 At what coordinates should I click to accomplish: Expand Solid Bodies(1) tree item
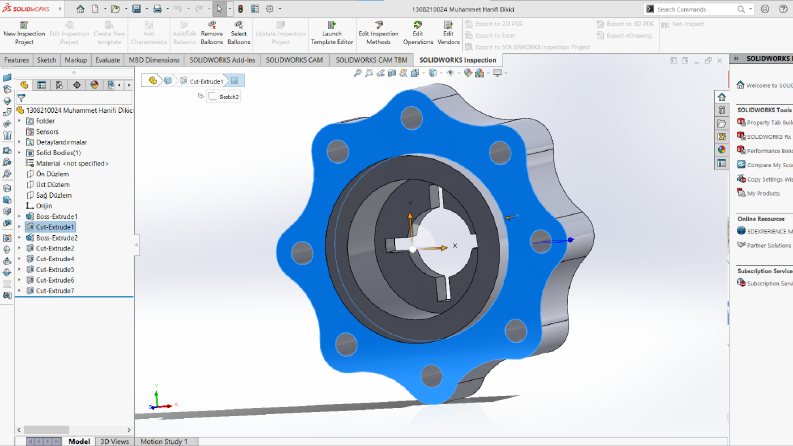point(20,153)
